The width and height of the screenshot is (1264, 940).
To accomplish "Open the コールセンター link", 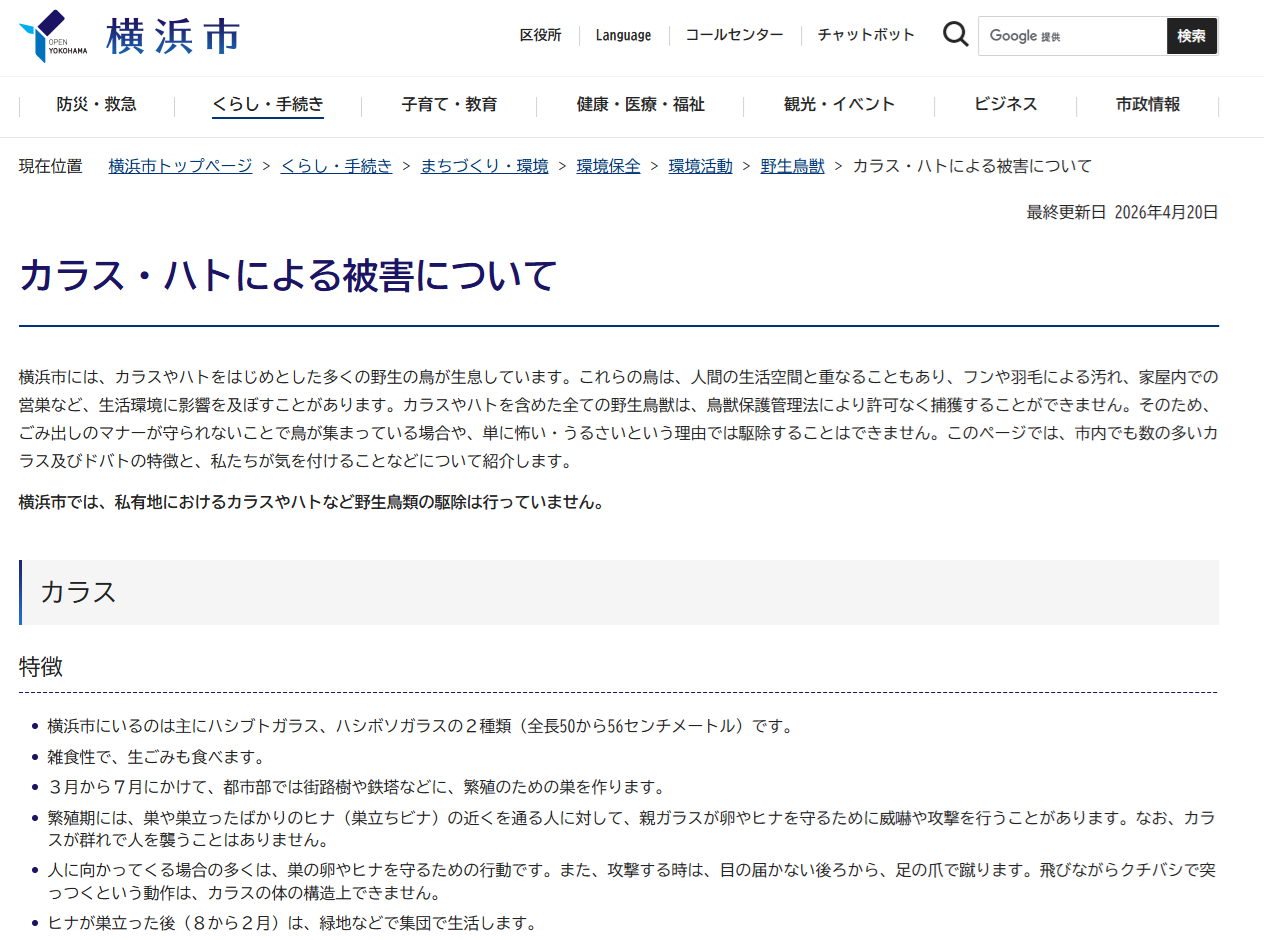I will (734, 35).
